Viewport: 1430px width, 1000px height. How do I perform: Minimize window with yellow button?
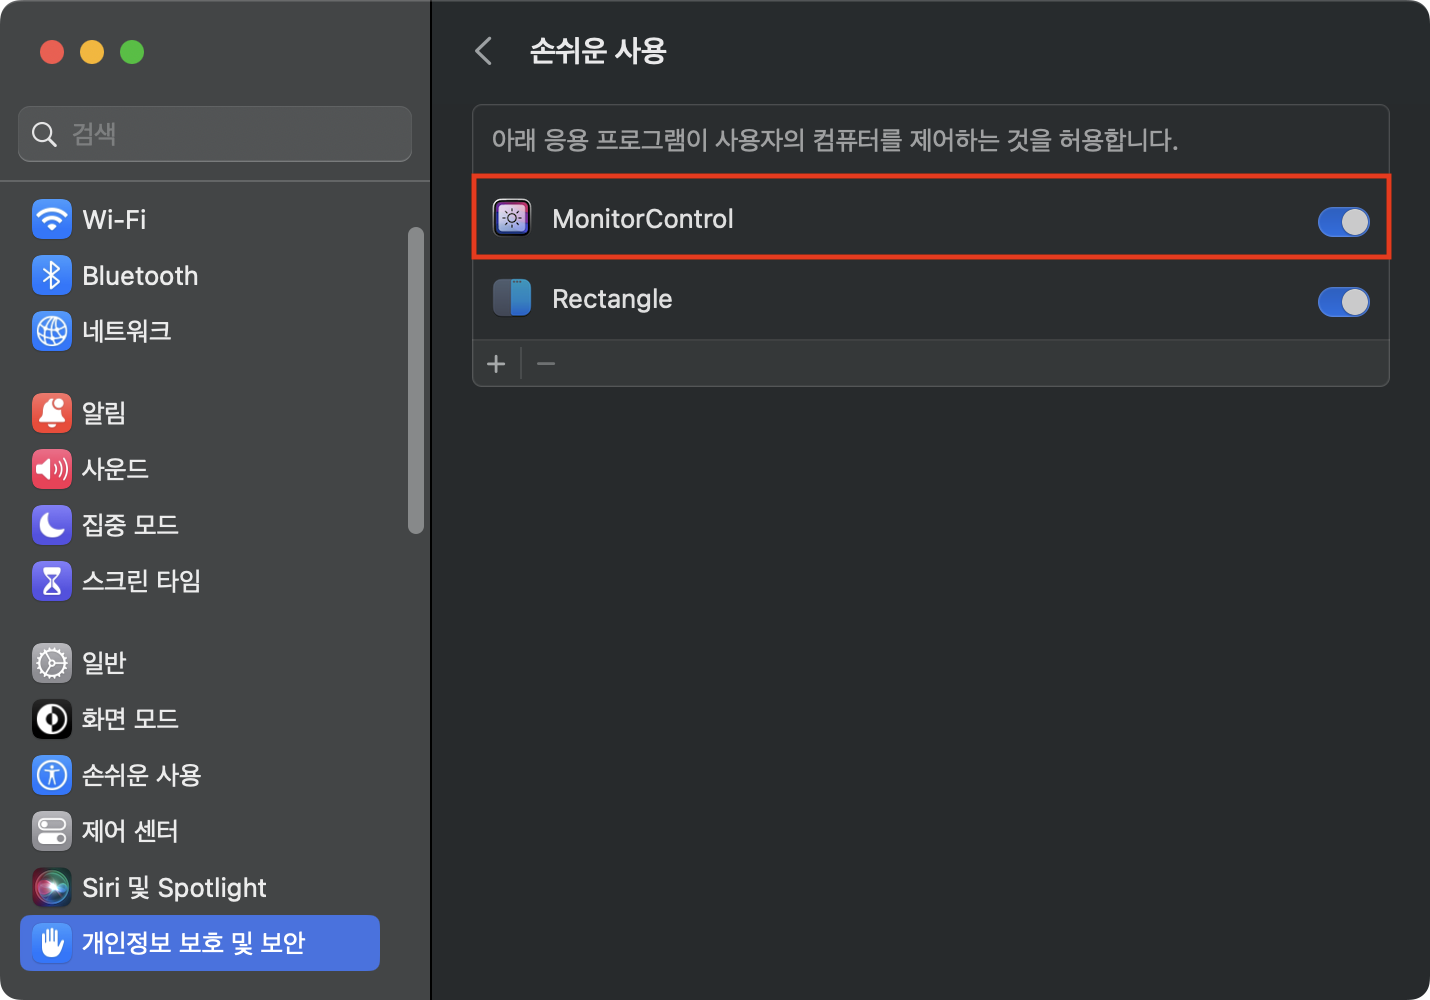92,51
